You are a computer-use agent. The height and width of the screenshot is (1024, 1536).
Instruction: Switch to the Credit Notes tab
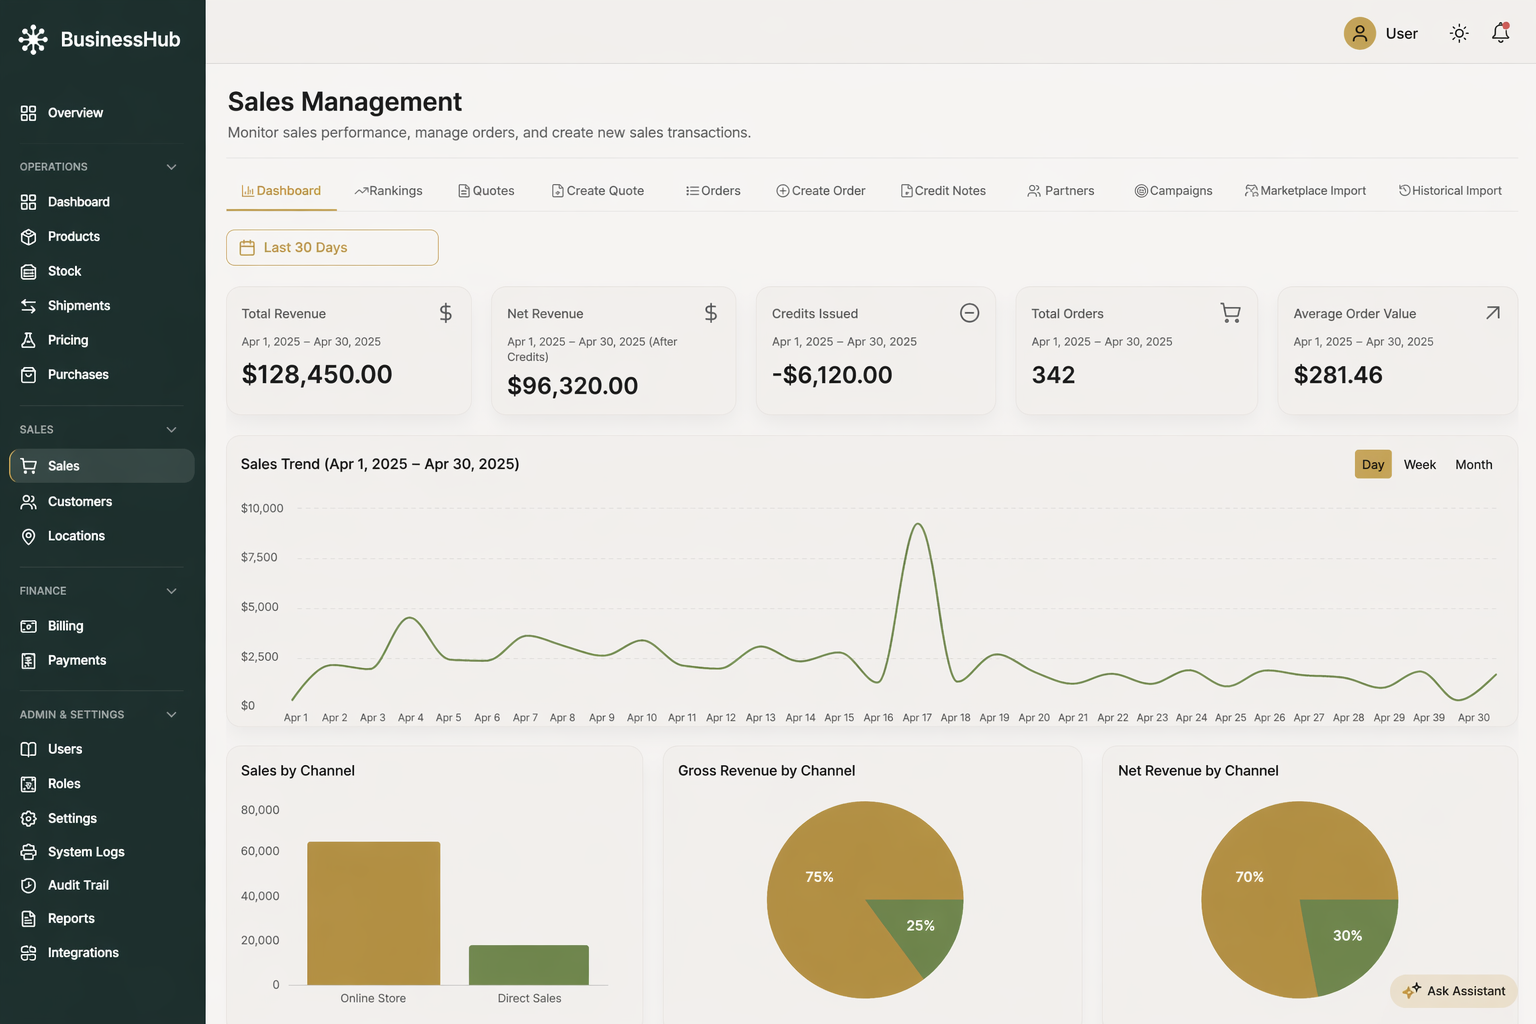(x=943, y=191)
